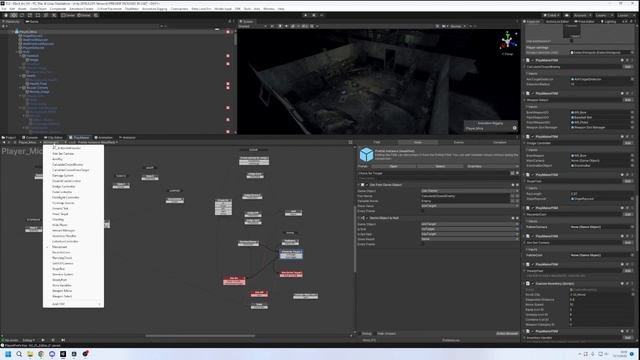Open the Layout dropdown in top toolbar
Viewport: 640px width, 360px height.
(x=626, y=15)
